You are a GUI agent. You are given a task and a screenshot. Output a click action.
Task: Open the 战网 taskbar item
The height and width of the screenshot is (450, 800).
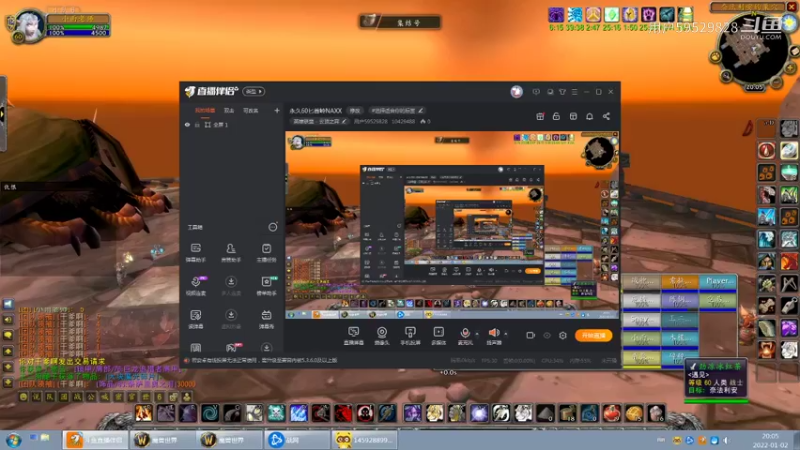click(297, 440)
